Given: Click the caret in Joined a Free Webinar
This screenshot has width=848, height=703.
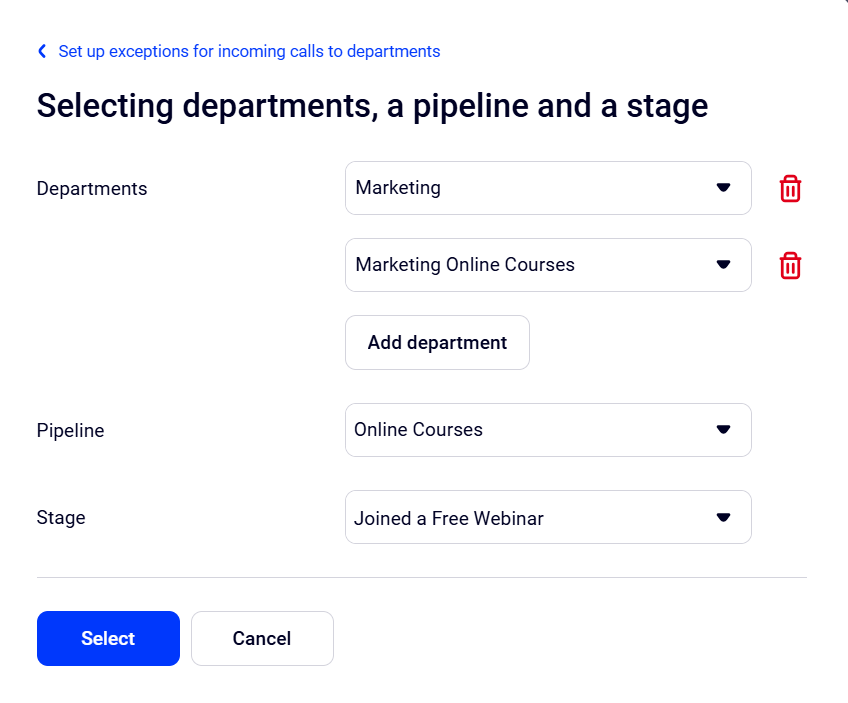Looking at the screenshot, I should tap(723, 517).
